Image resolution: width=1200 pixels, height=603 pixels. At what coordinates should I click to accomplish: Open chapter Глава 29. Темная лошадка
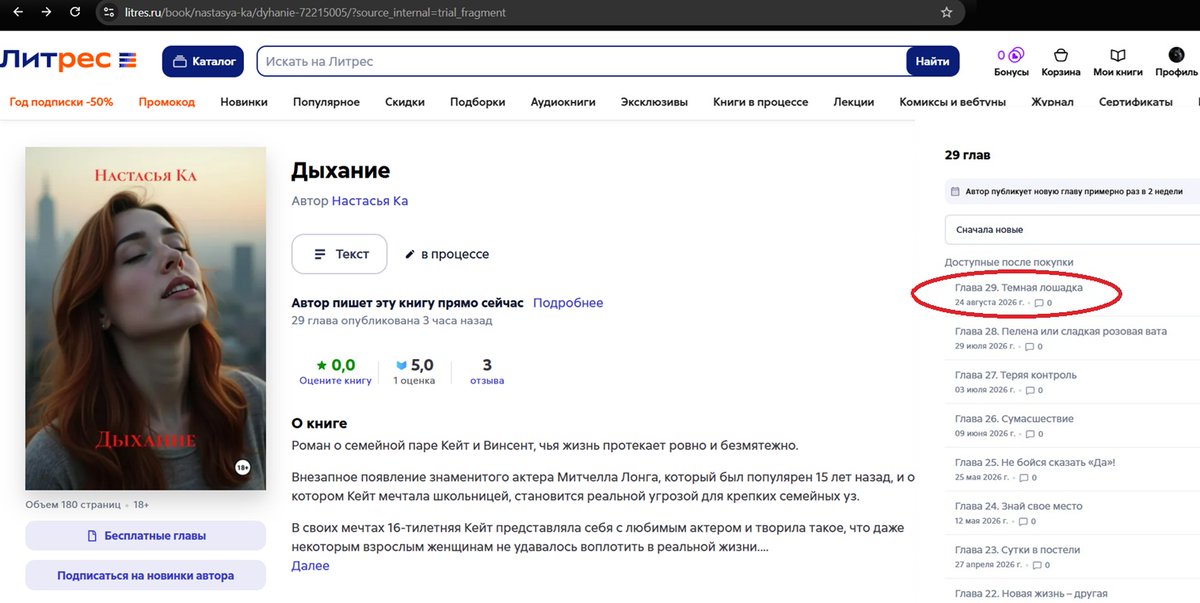point(1018,288)
